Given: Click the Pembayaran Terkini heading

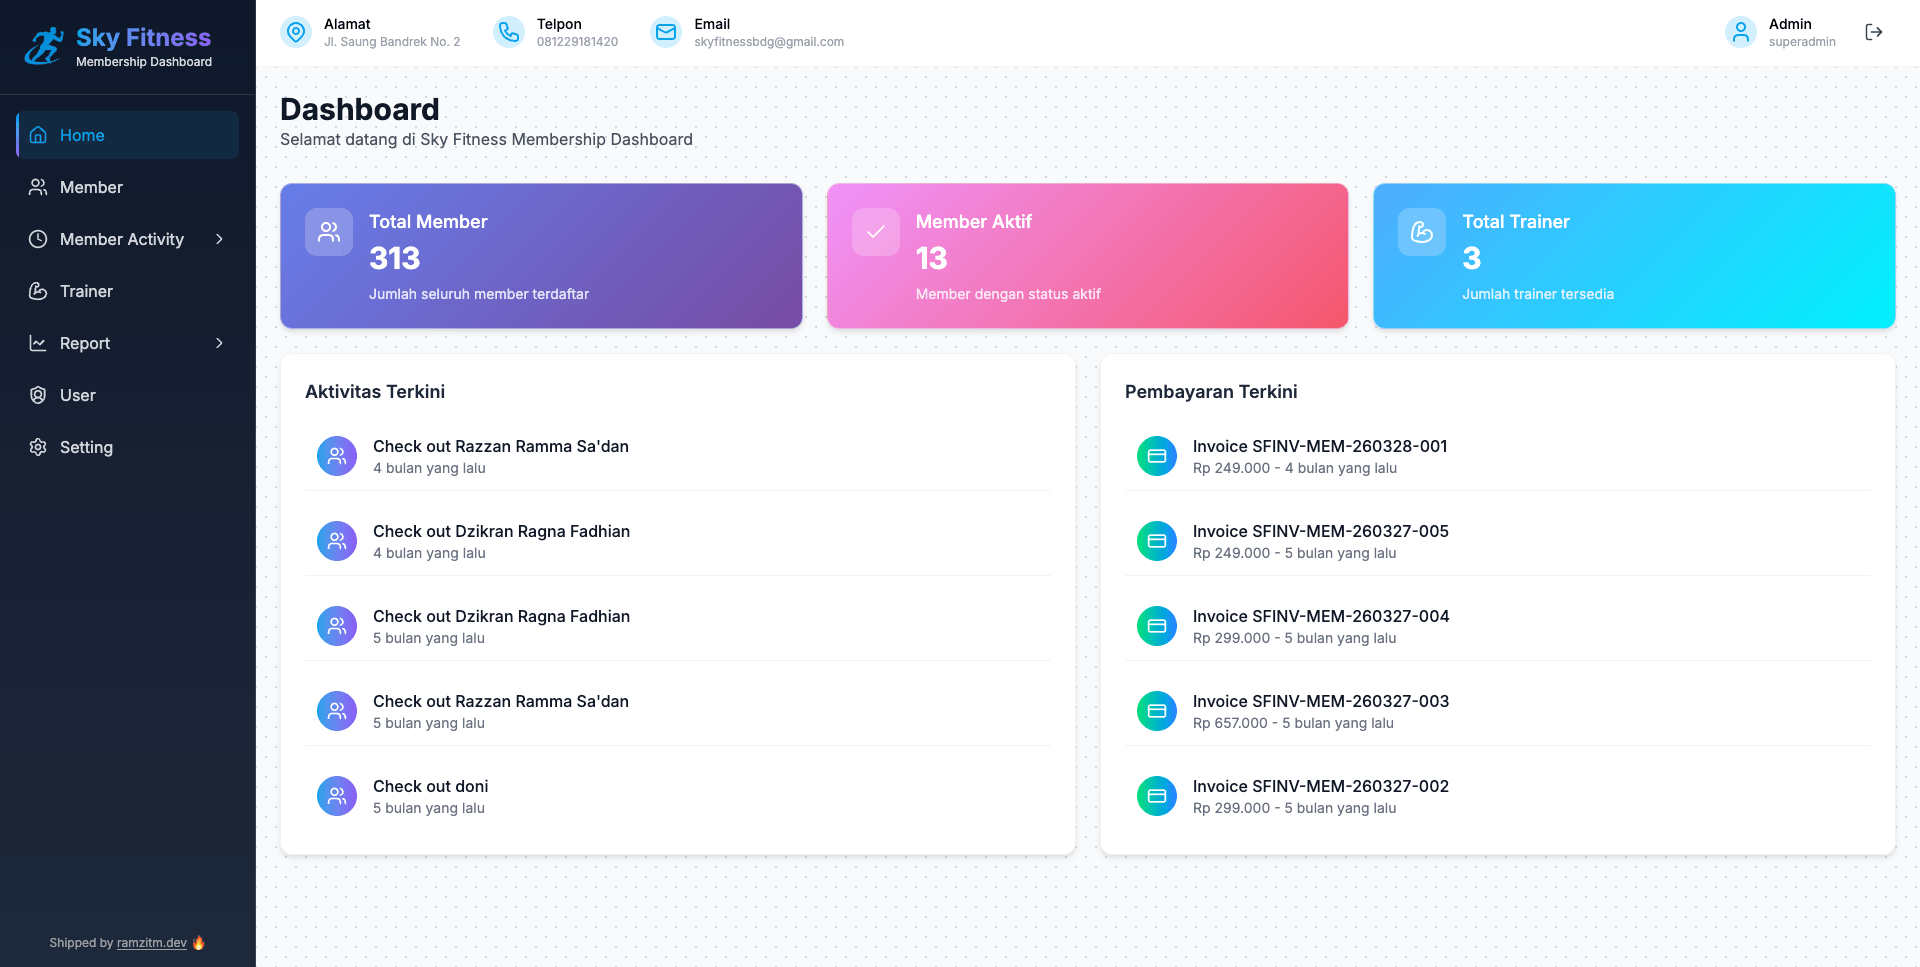Looking at the screenshot, I should [x=1211, y=392].
